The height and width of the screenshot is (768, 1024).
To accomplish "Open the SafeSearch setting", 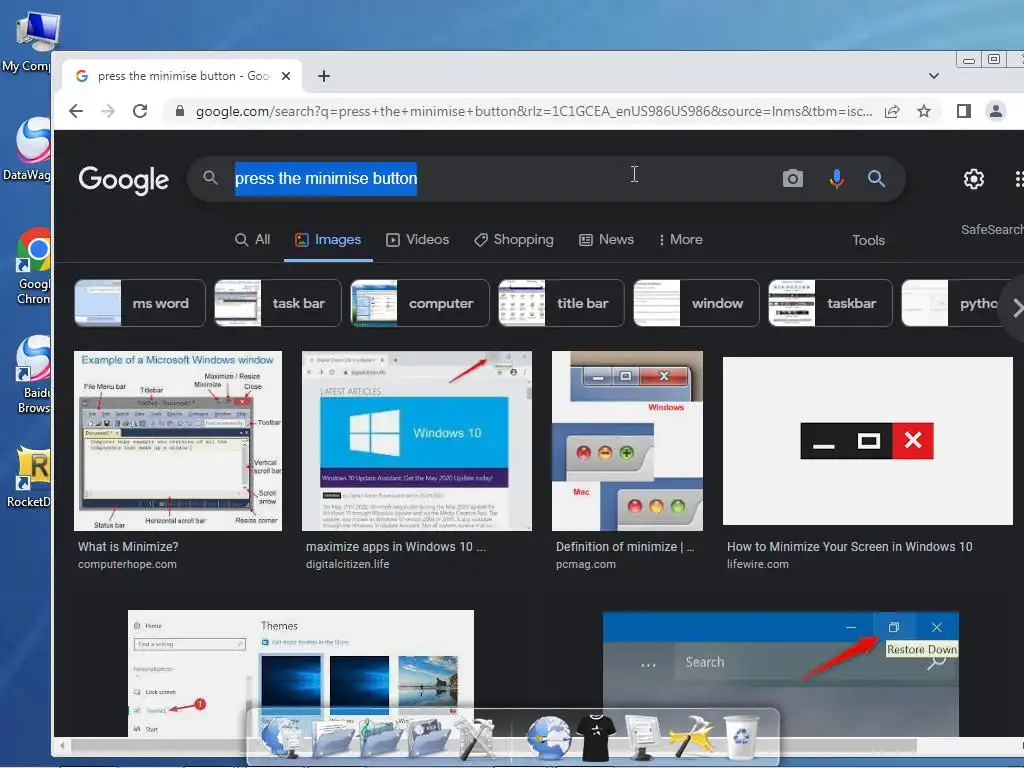I will 992,229.
